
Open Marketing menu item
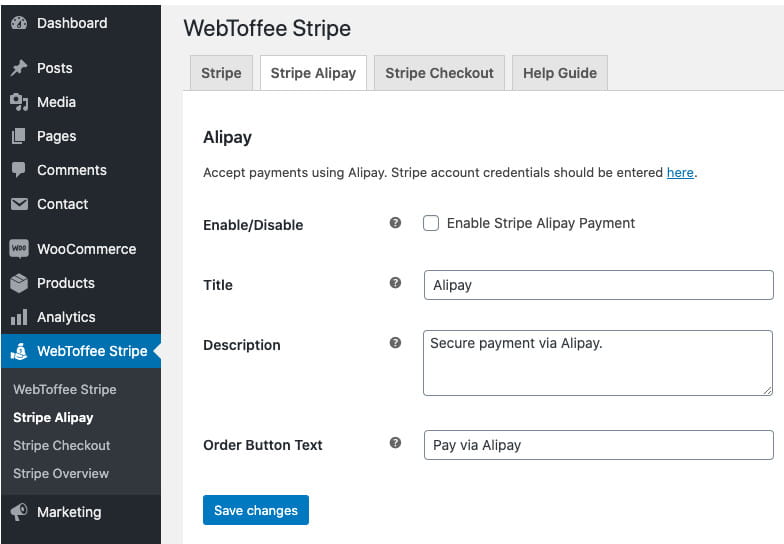pyautogui.click(x=81, y=512)
